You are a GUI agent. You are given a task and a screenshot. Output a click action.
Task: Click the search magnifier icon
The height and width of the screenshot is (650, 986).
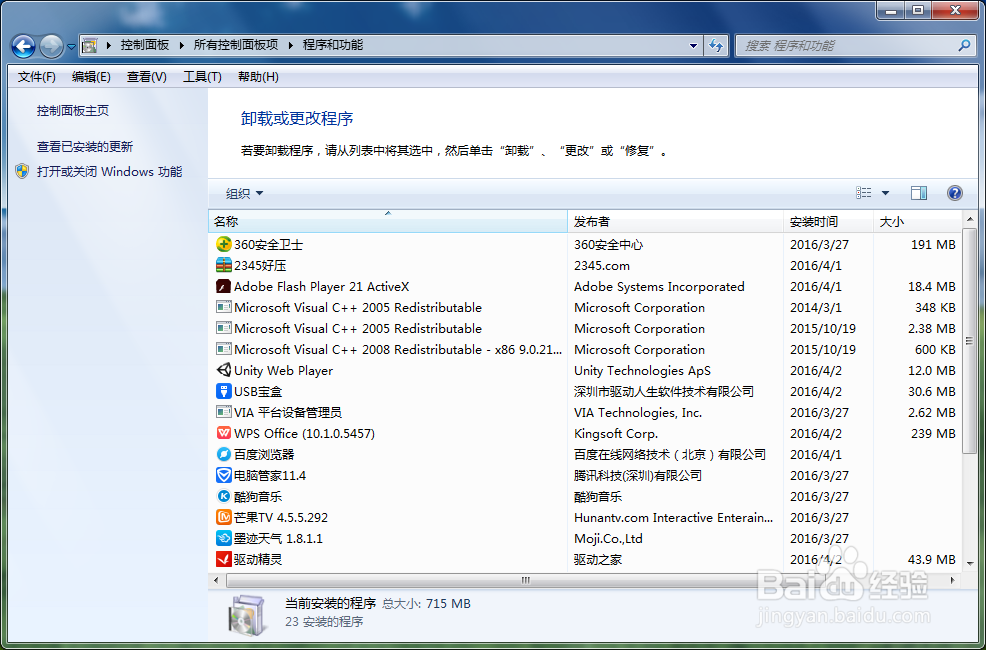[964, 45]
